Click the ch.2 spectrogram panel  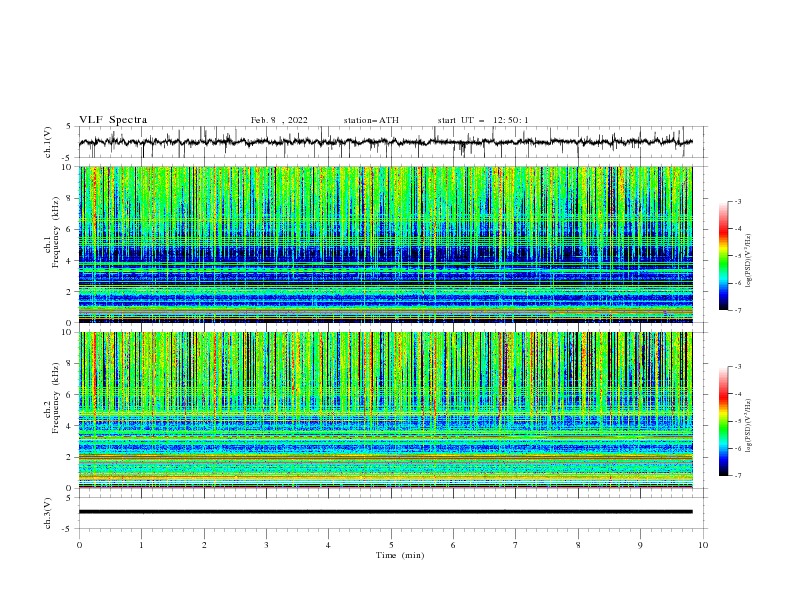point(385,410)
